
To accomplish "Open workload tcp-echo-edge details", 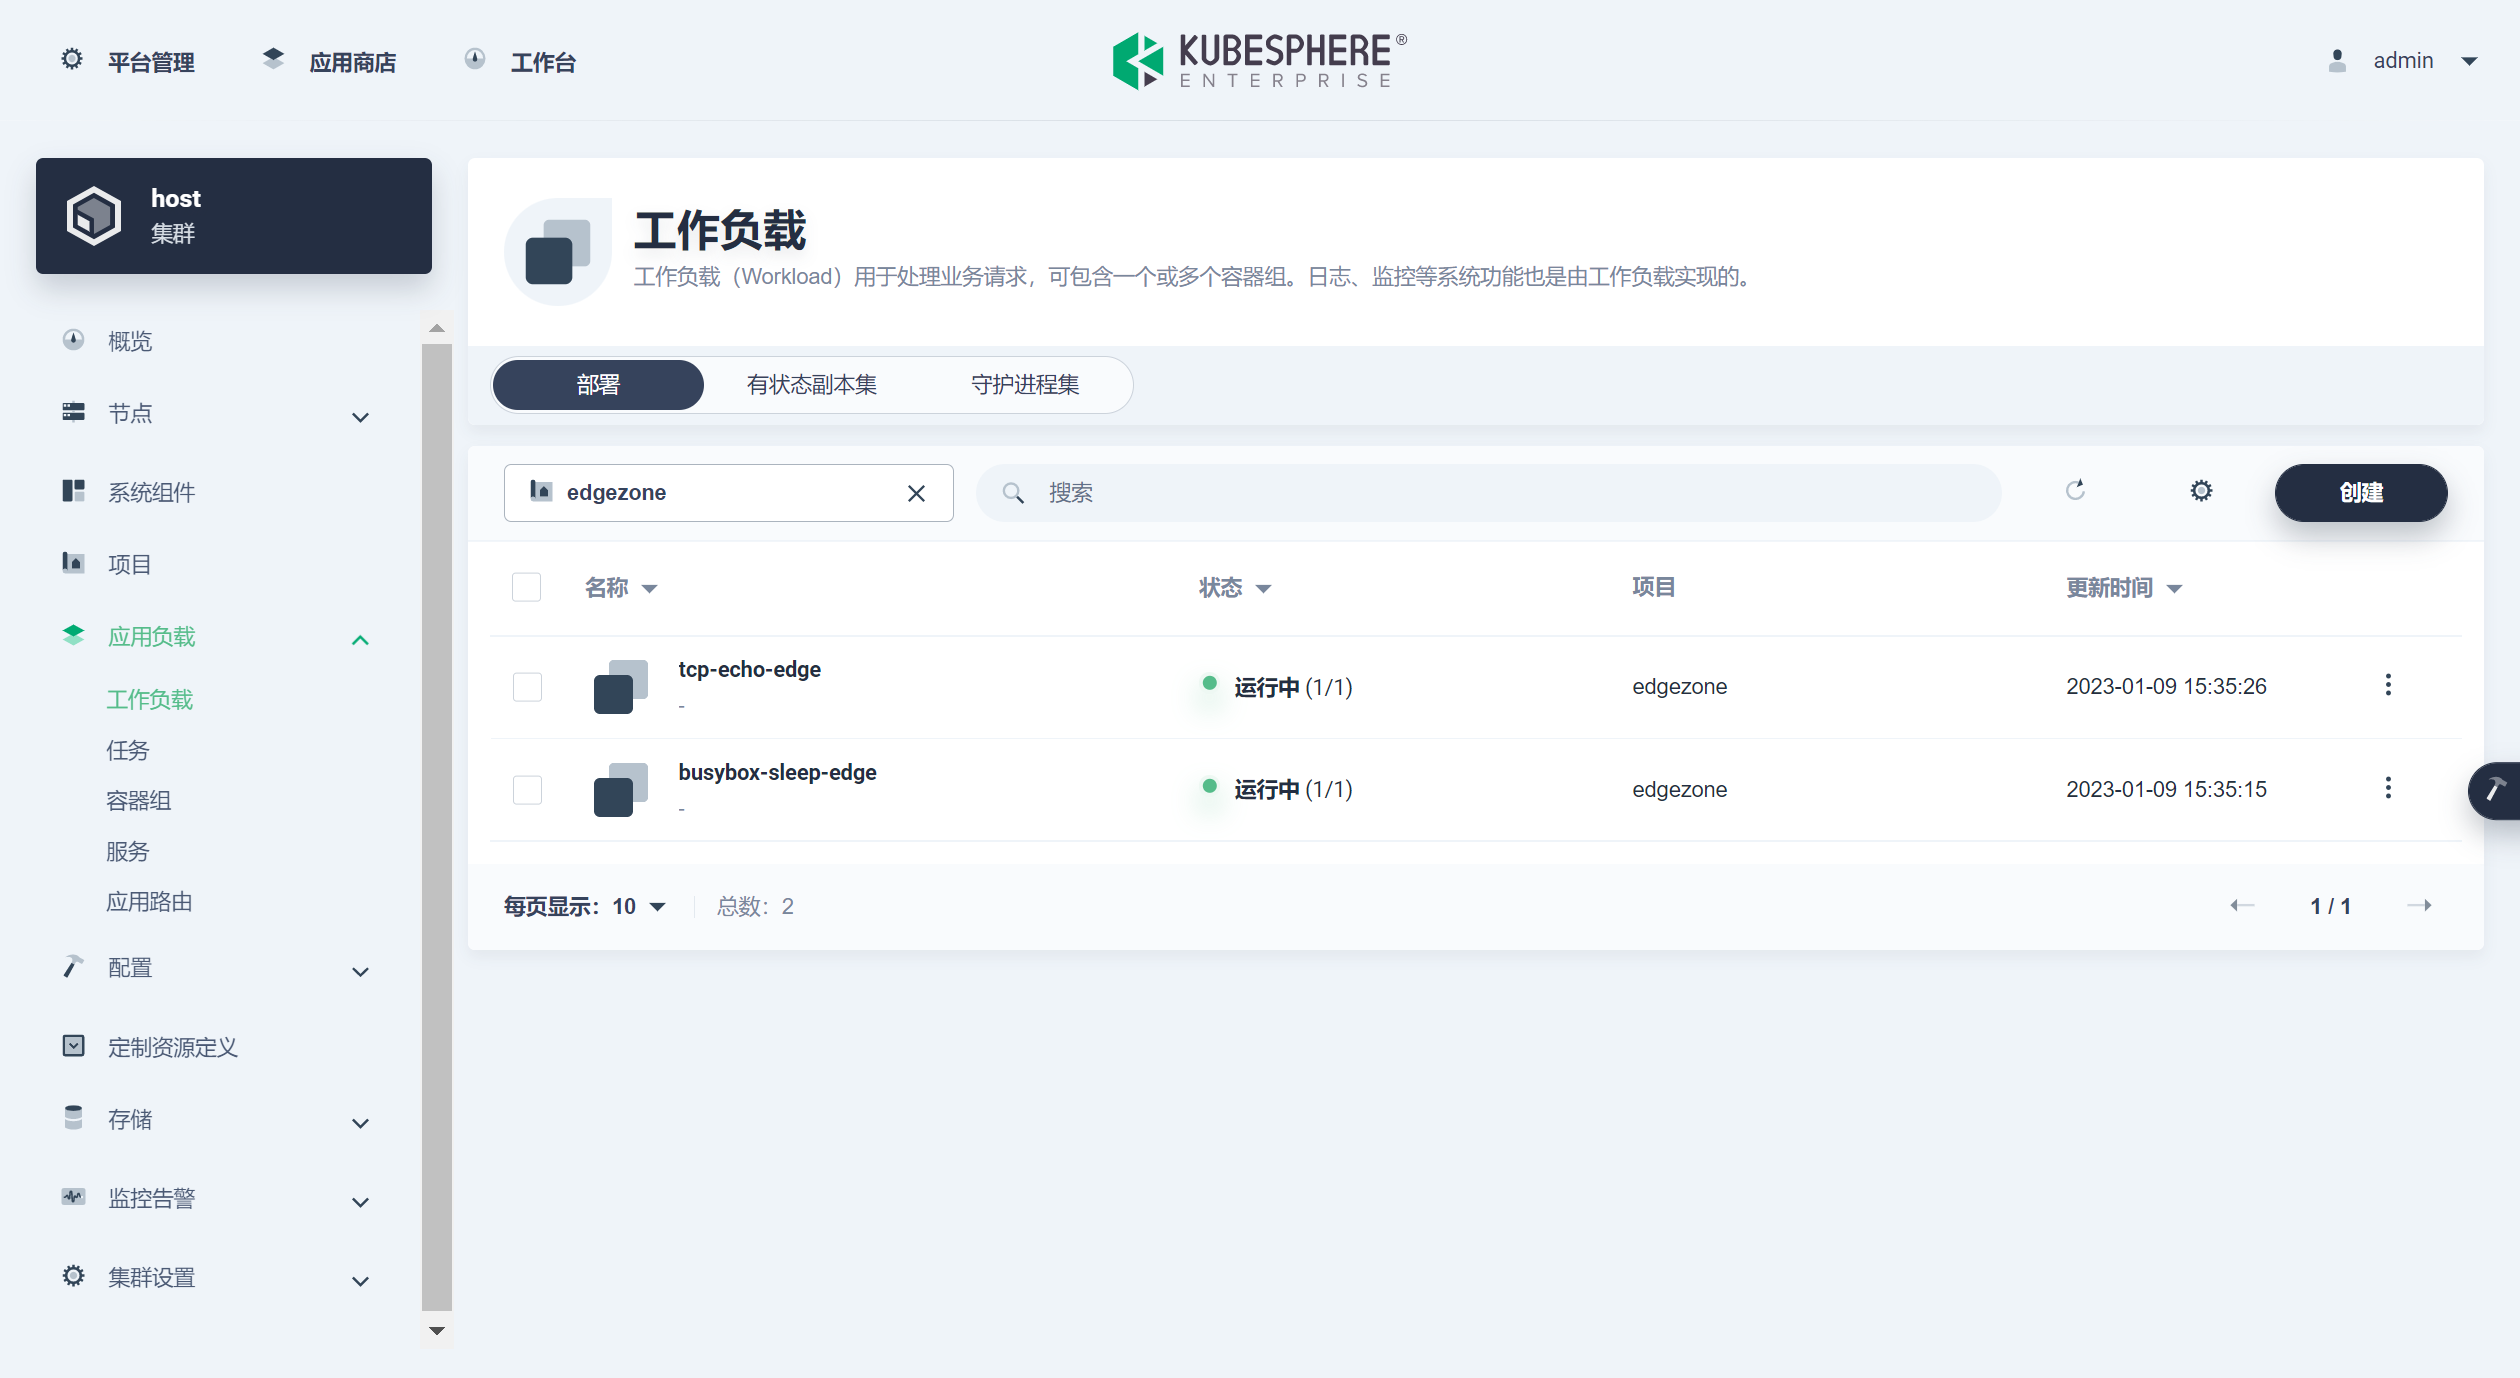I will pos(749,669).
